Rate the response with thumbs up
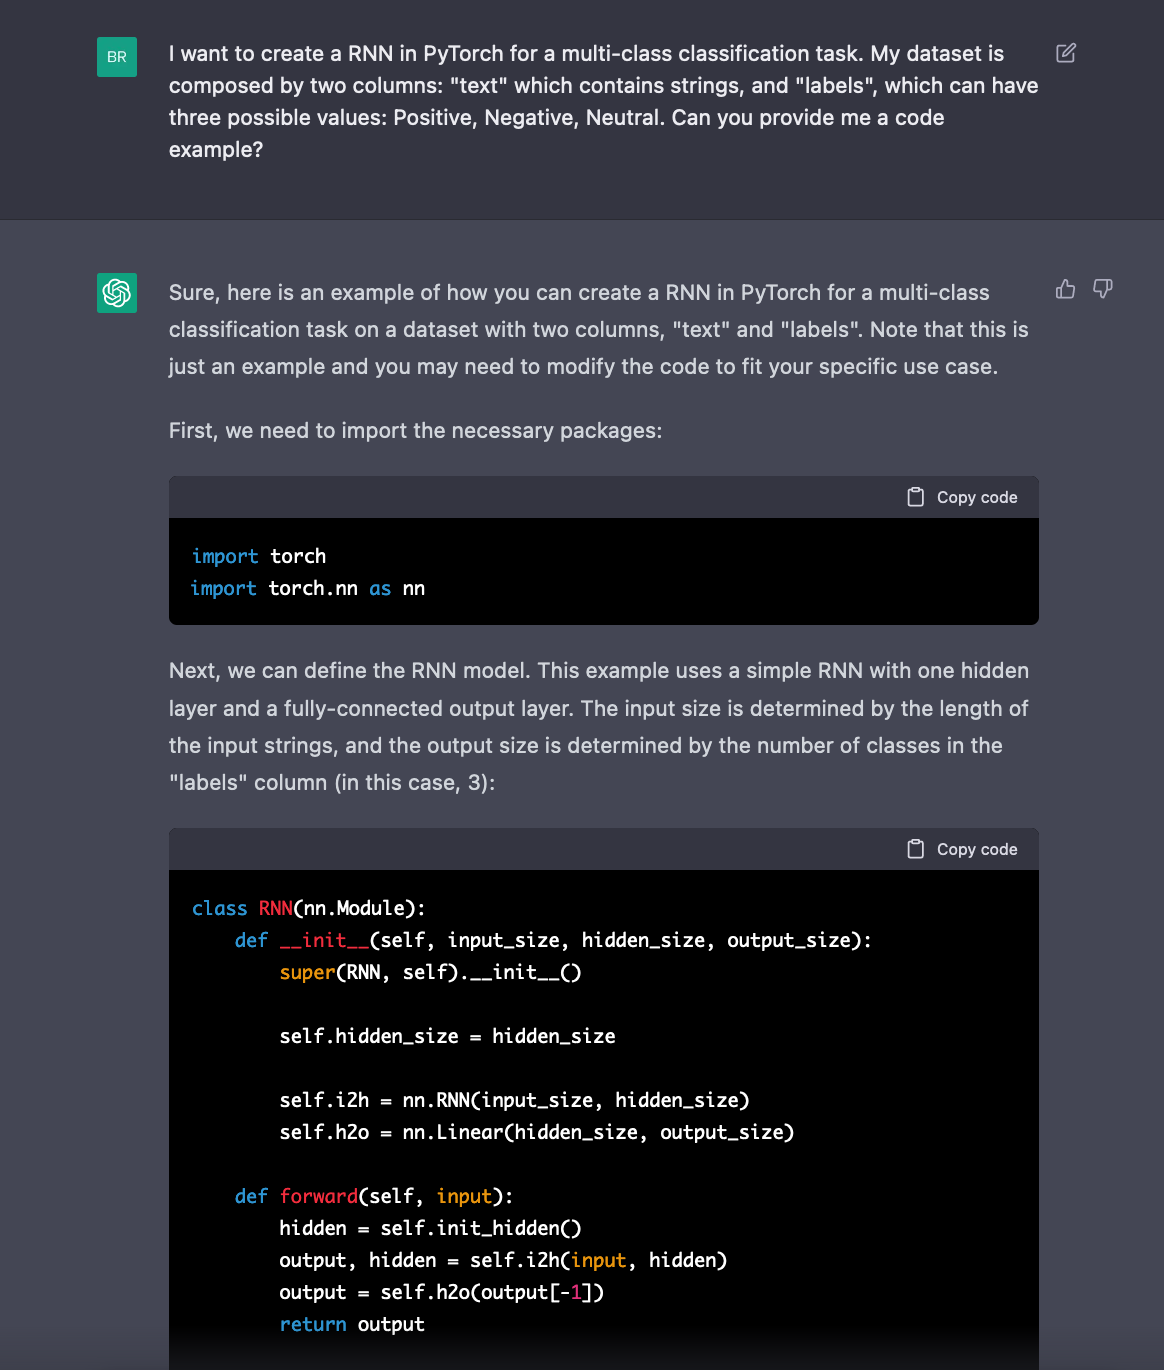This screenshot has height=1370, width=1164. 1064,289
